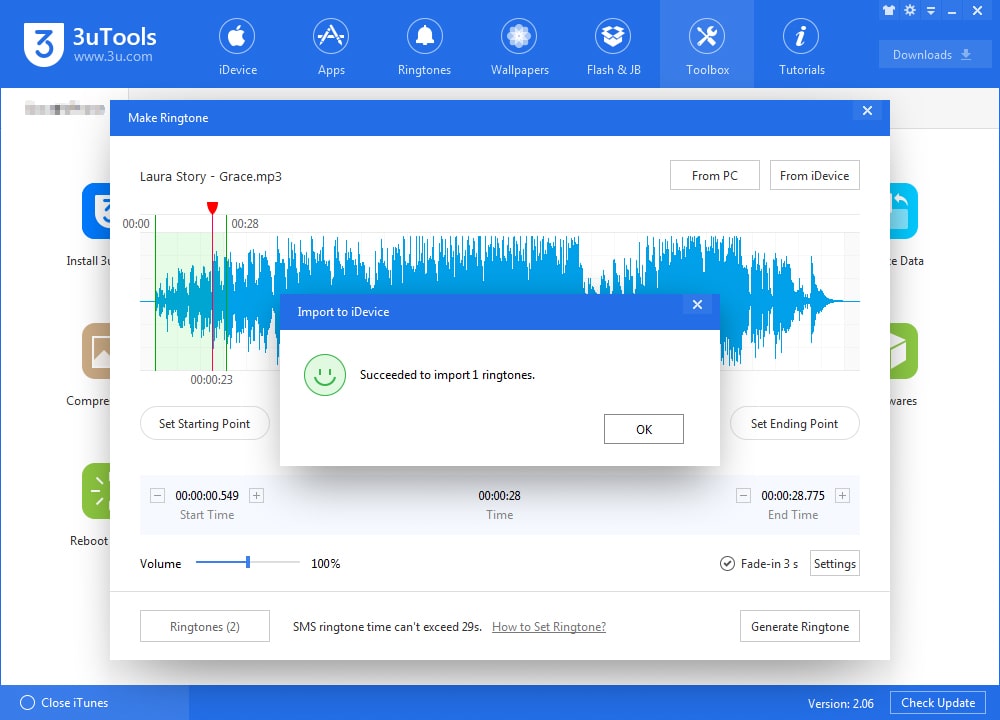The image size is (1000, 720).
Task: Open the Ringtones section
Action: click(424, 45)
